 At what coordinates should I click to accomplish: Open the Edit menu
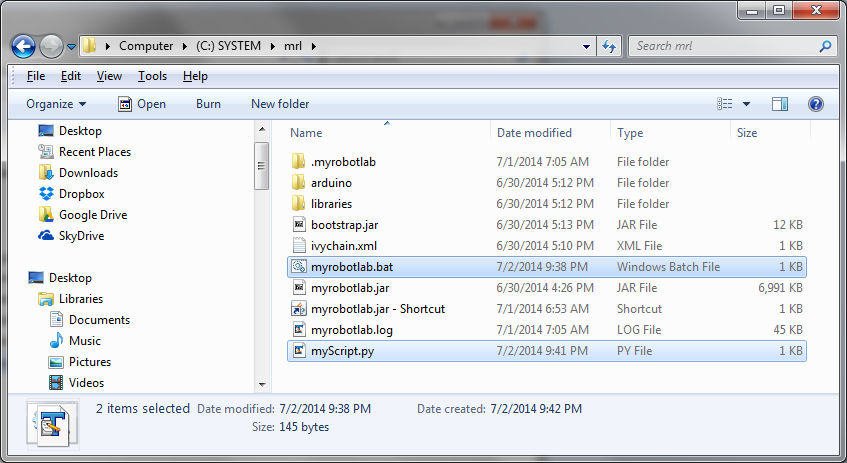(71, 76)
